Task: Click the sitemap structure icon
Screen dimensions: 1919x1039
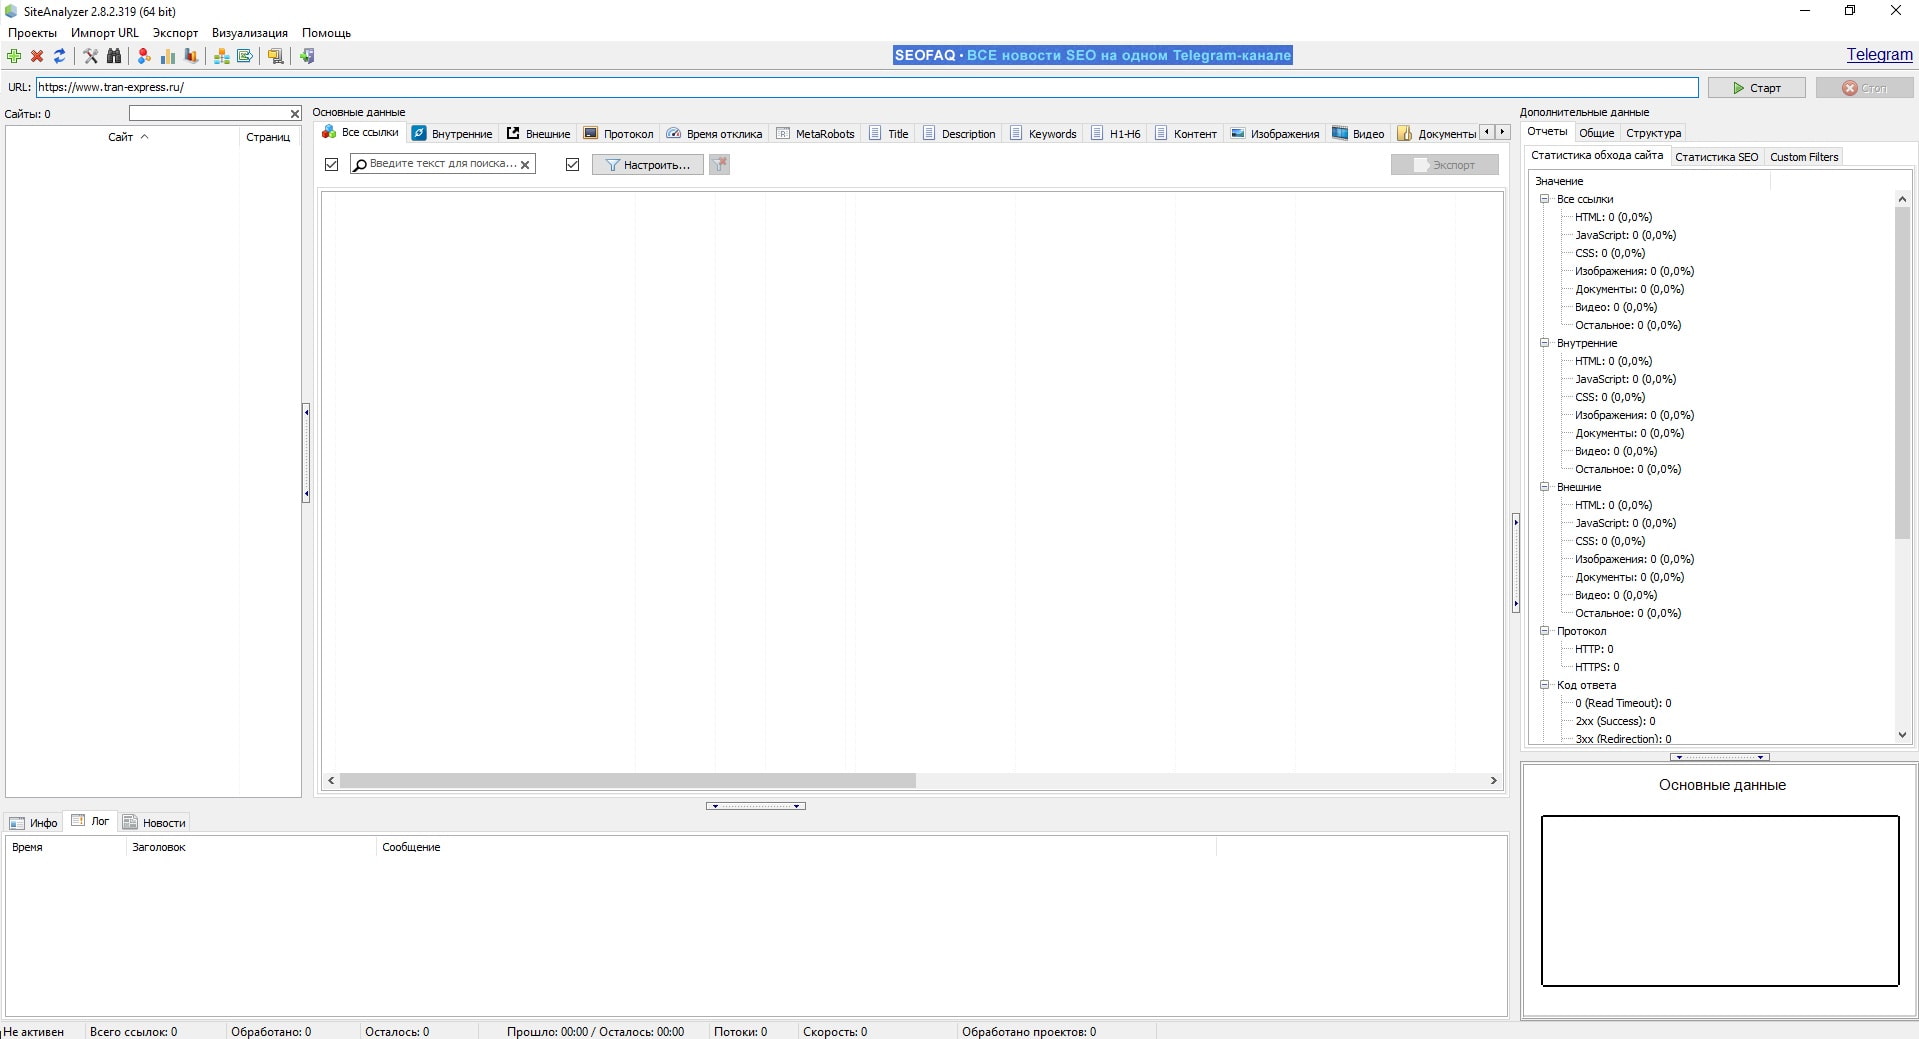Action: point(222,56)
